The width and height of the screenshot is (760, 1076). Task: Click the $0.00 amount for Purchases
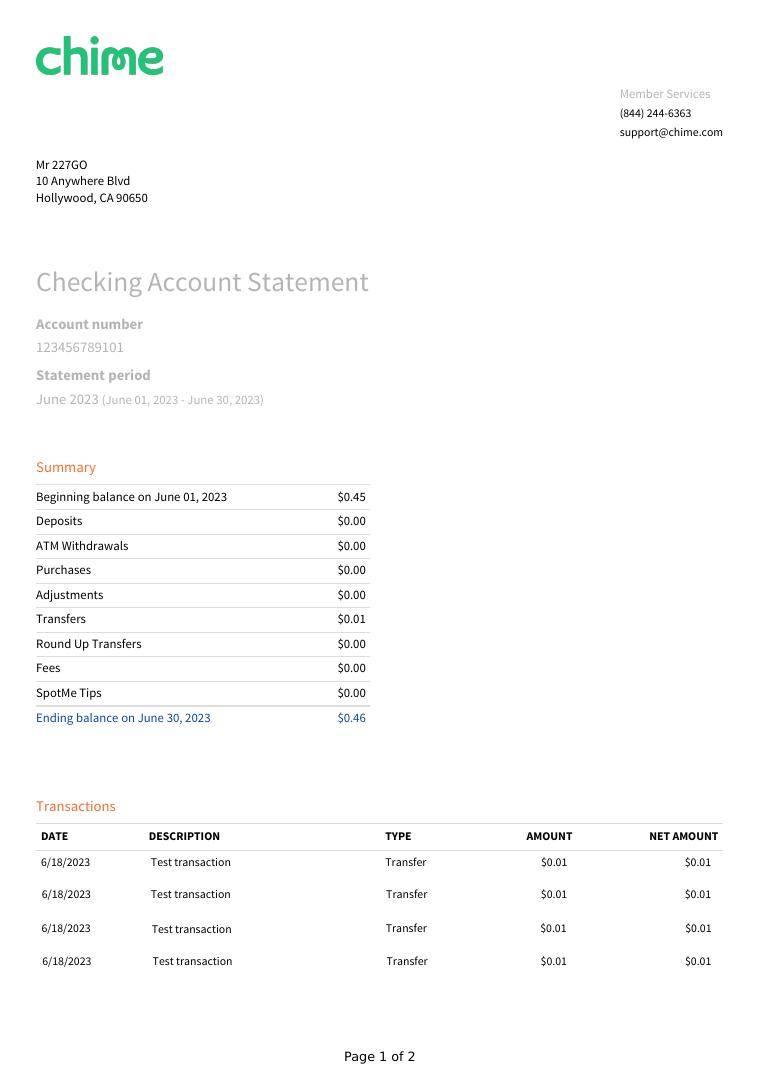pos(351,570)
